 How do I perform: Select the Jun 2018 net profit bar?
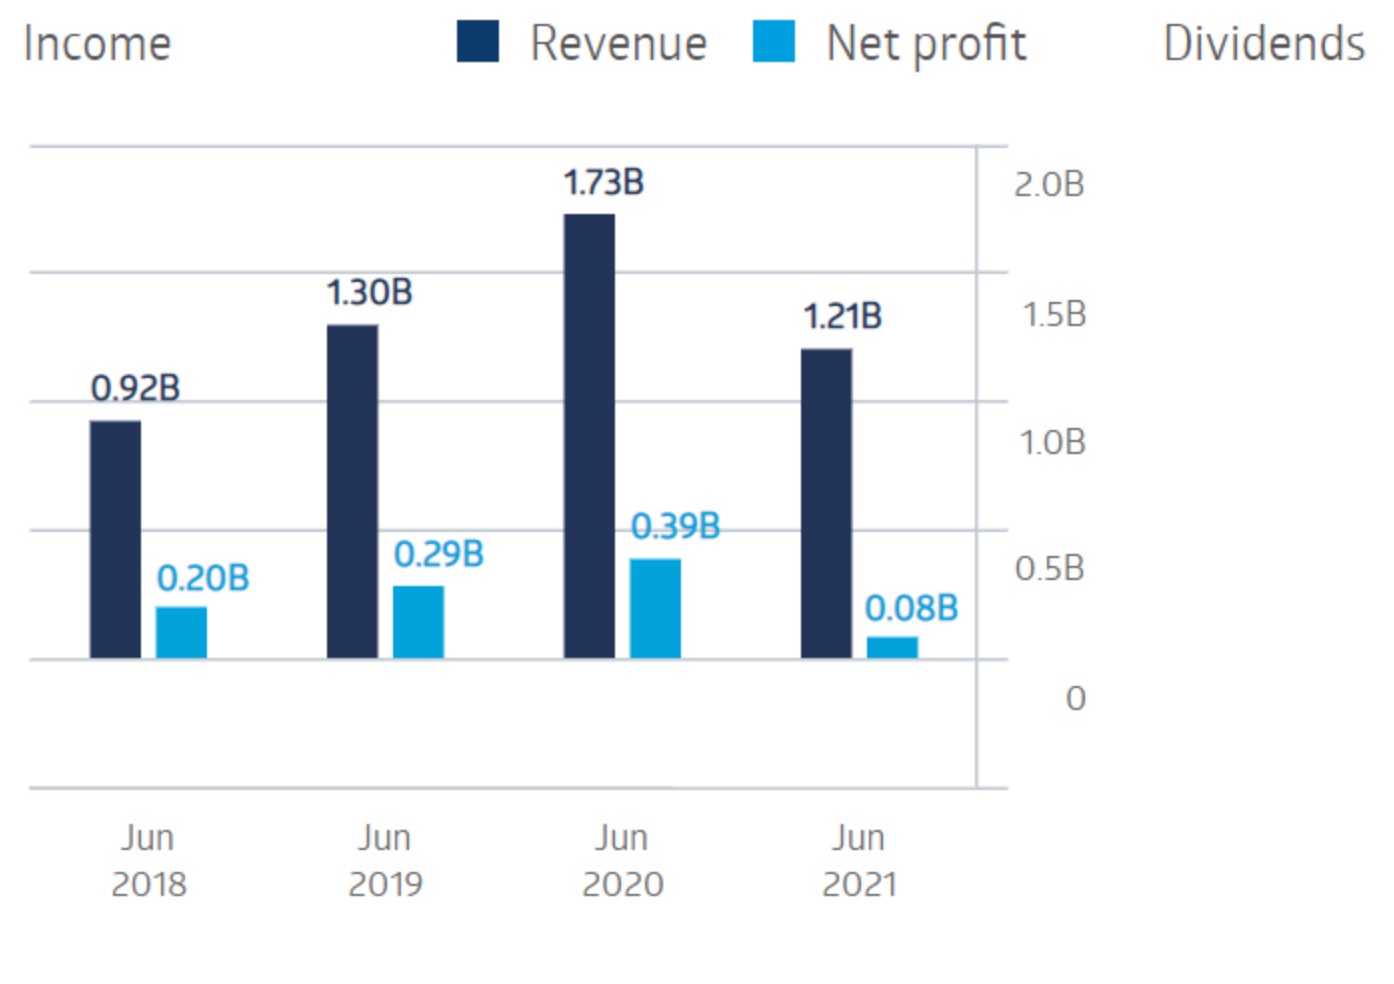(181, 632)
